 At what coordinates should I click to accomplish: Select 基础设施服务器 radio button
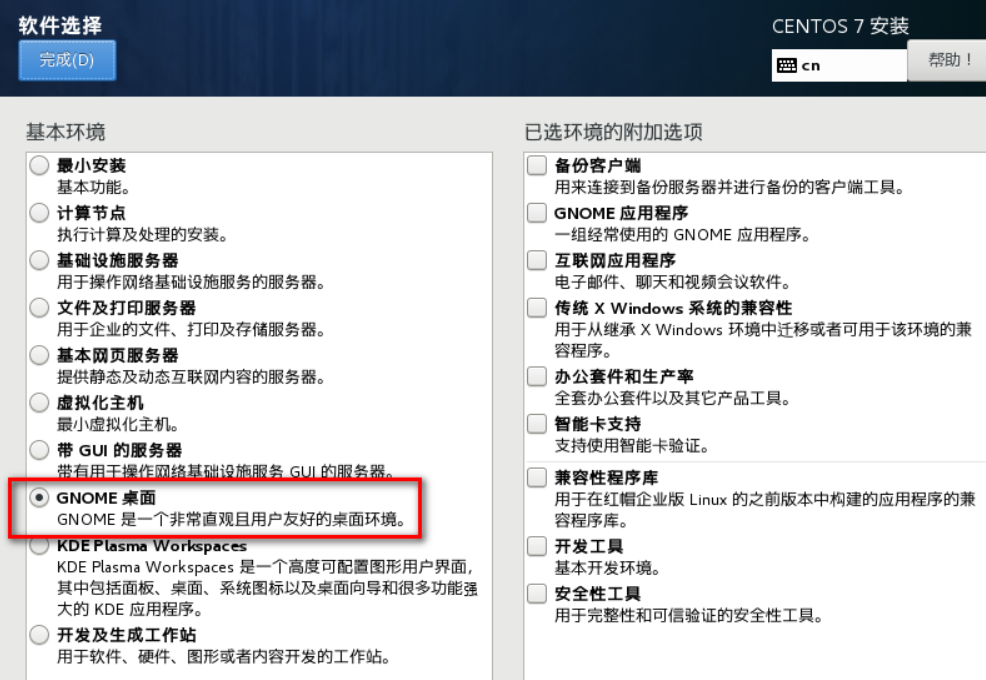click(x=39, y=261)
